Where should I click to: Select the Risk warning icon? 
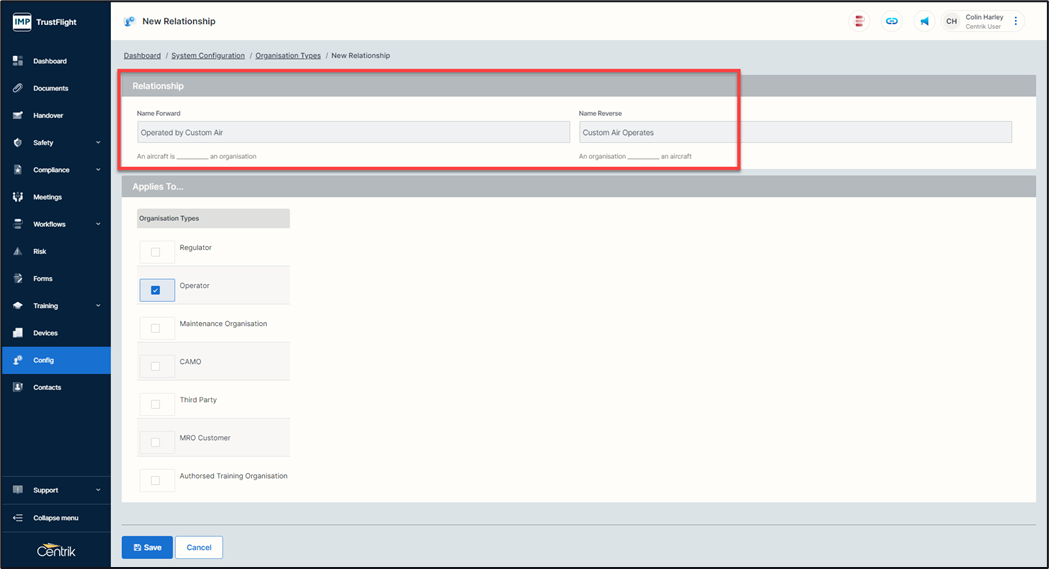pos(18,251)
